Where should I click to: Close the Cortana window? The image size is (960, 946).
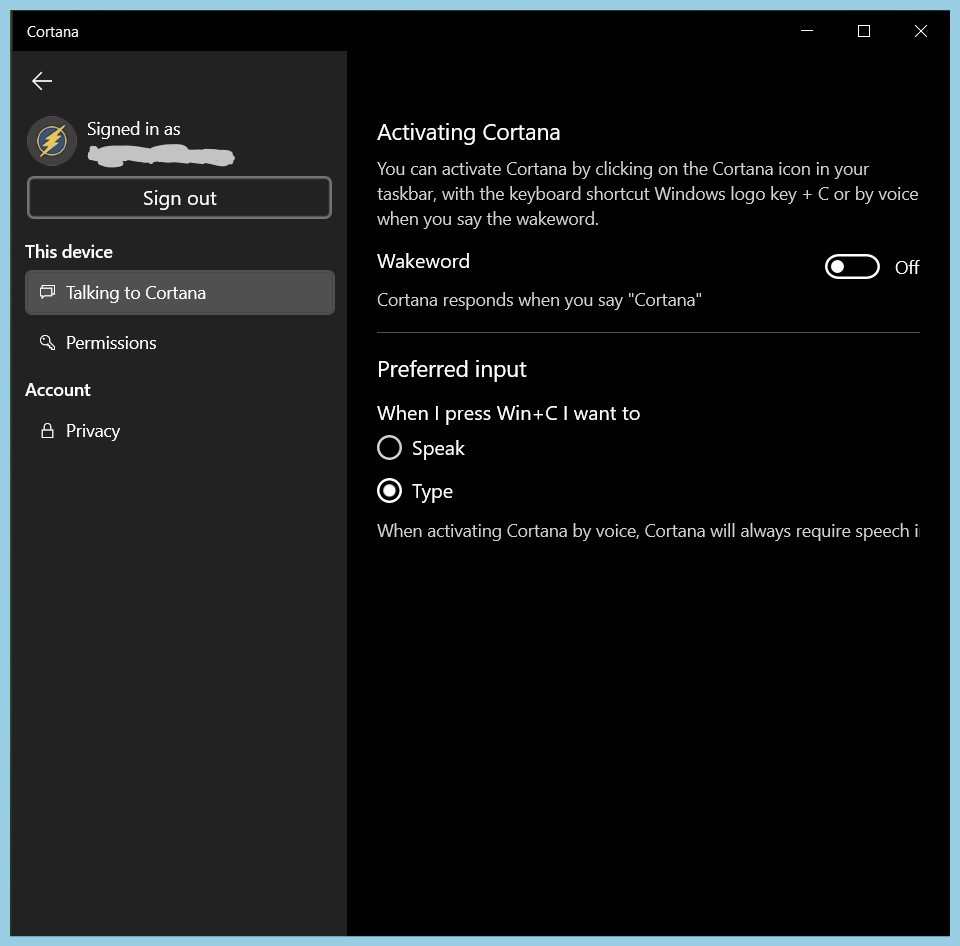(x=921, y=31)
